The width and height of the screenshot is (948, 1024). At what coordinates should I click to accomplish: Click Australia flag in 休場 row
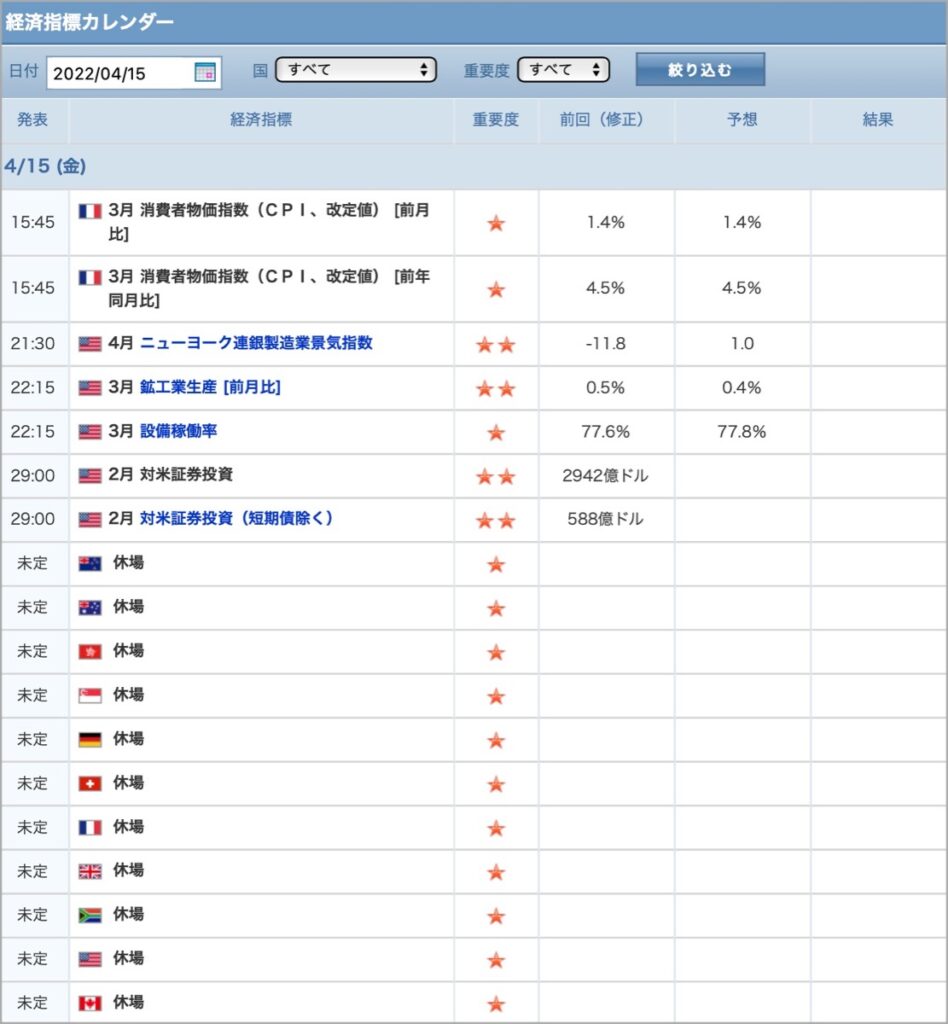tap(90, 607)
